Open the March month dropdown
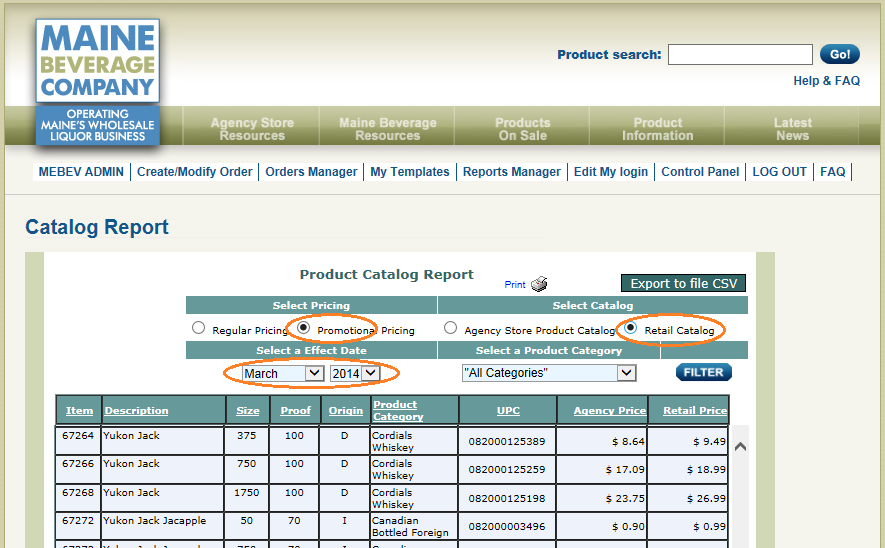The height and width of the screenshot is (548, 885). [x=283, y=373]
